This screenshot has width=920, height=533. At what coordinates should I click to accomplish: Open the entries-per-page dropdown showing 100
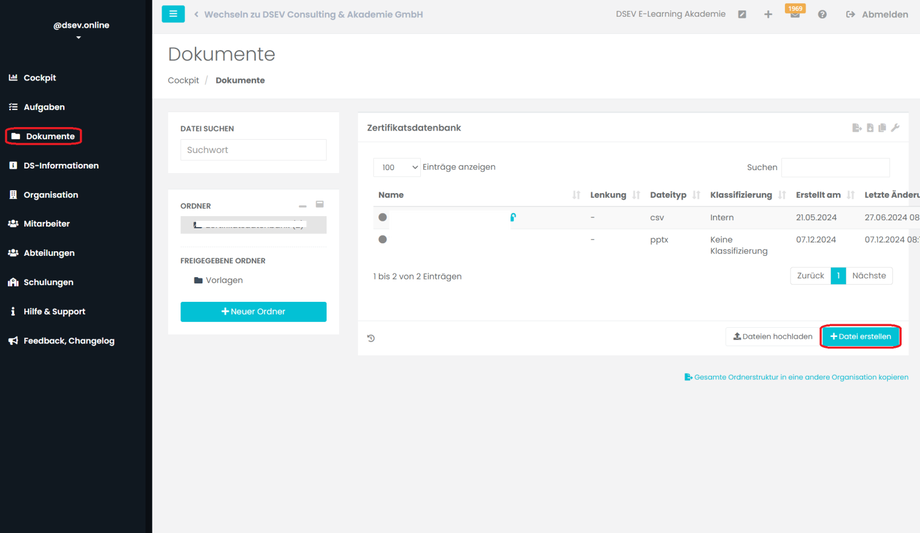click(x=399, y=167)
